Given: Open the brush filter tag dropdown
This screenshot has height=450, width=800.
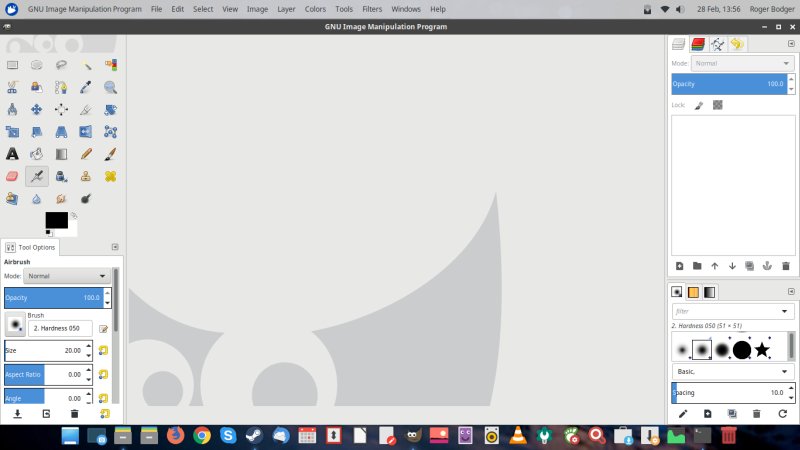Looking at the screenshot, I should (x=784, y=311).
